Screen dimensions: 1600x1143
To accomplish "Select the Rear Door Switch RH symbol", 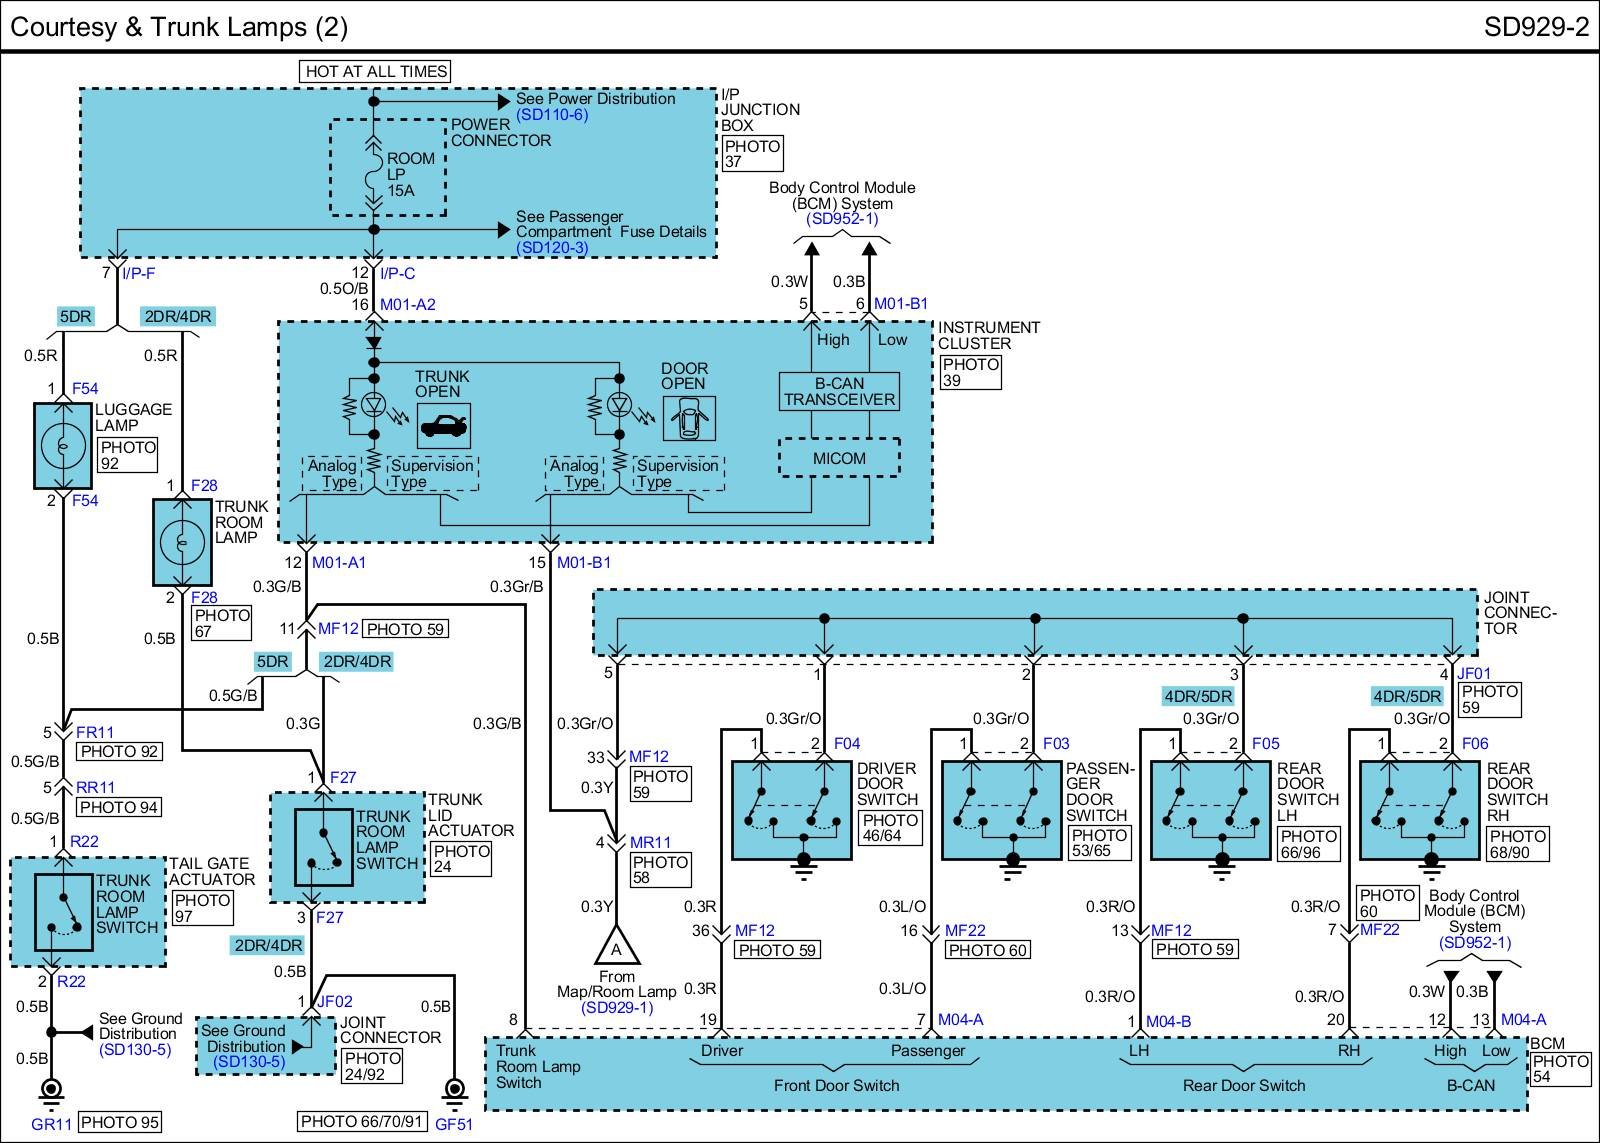I will tap(1419, 810).
